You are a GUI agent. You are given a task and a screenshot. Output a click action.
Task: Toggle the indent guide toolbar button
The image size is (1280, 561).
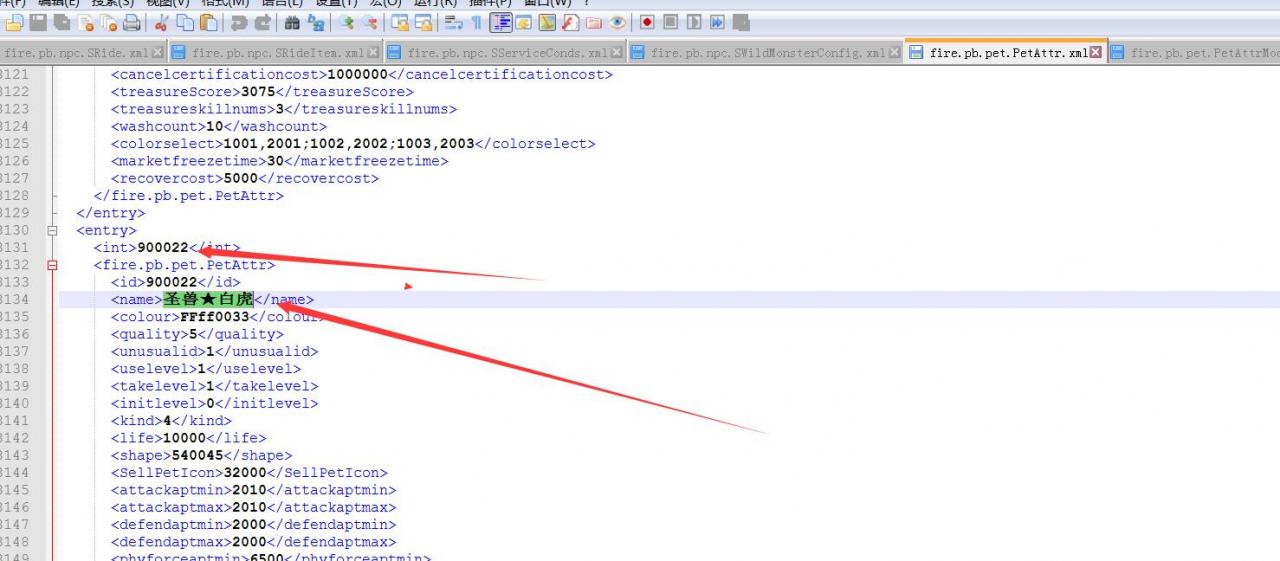[x=501, y=22]
